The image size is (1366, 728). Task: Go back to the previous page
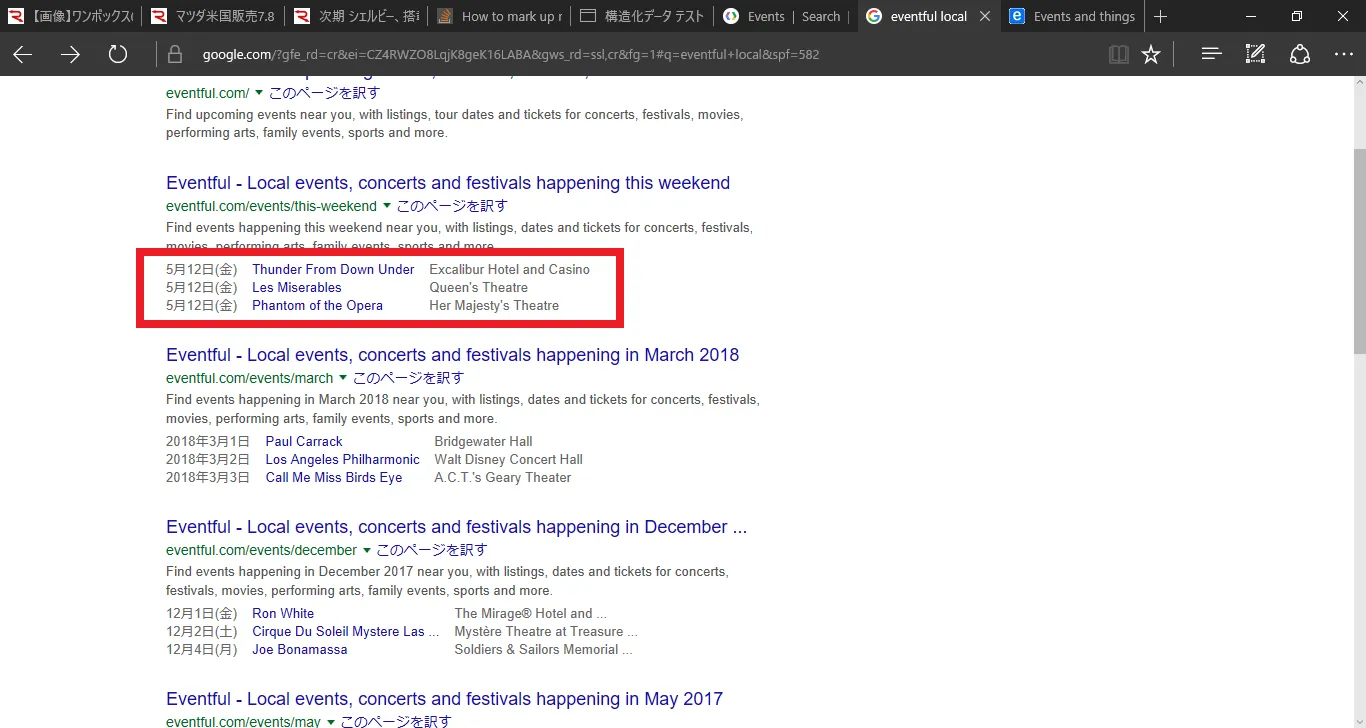(22, 55)
